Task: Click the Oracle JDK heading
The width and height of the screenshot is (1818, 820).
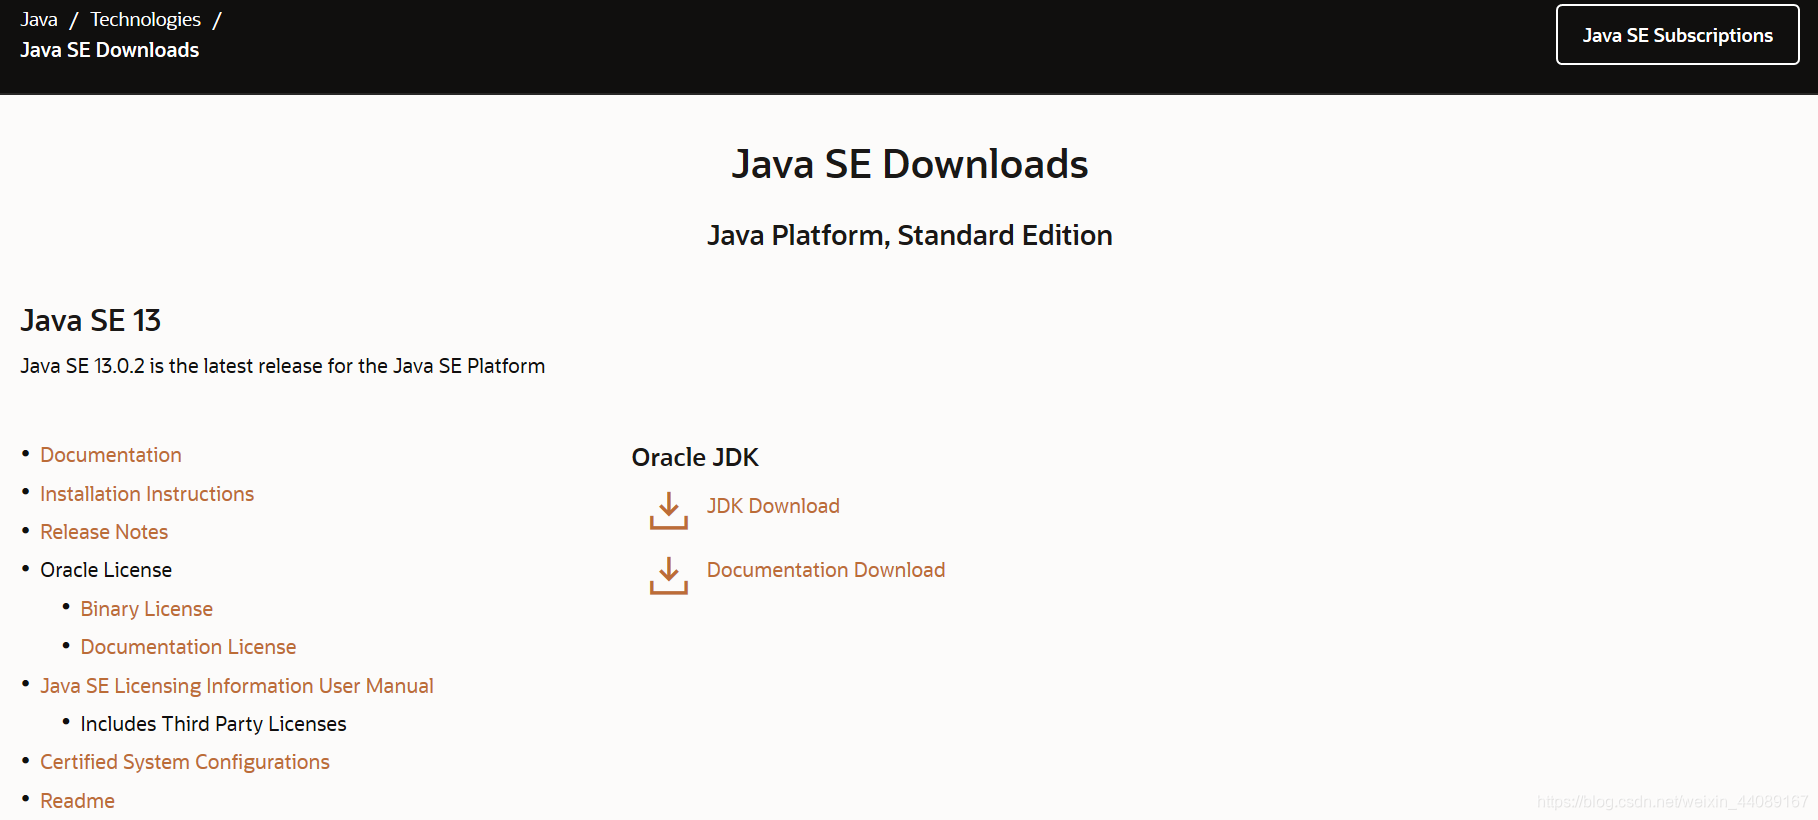Action: click(x=695, y=457)
